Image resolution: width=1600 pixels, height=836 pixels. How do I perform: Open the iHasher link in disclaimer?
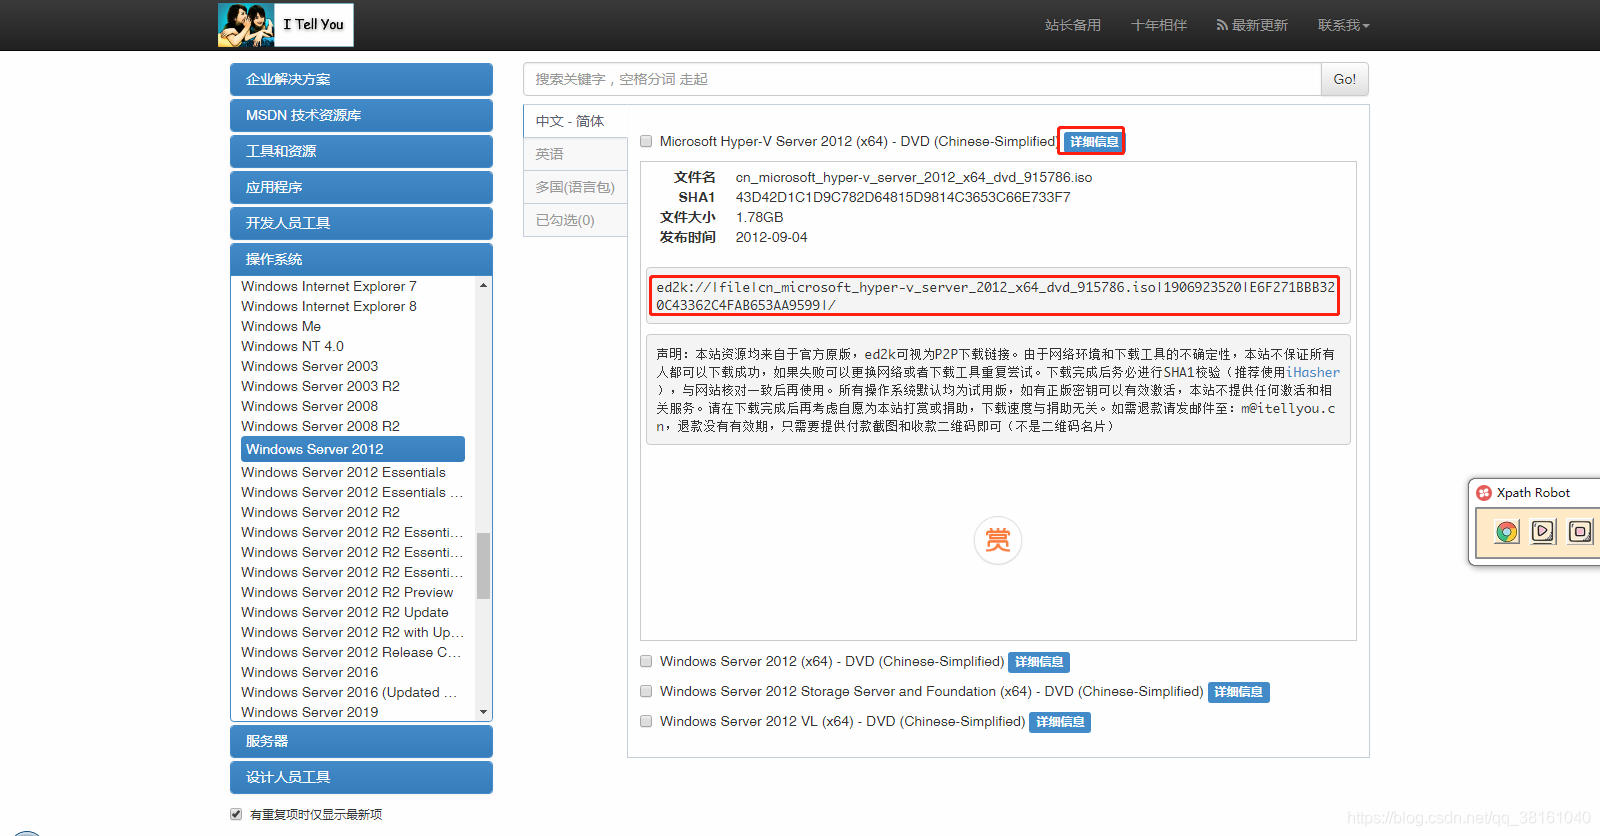click(x=1313, y=372)
